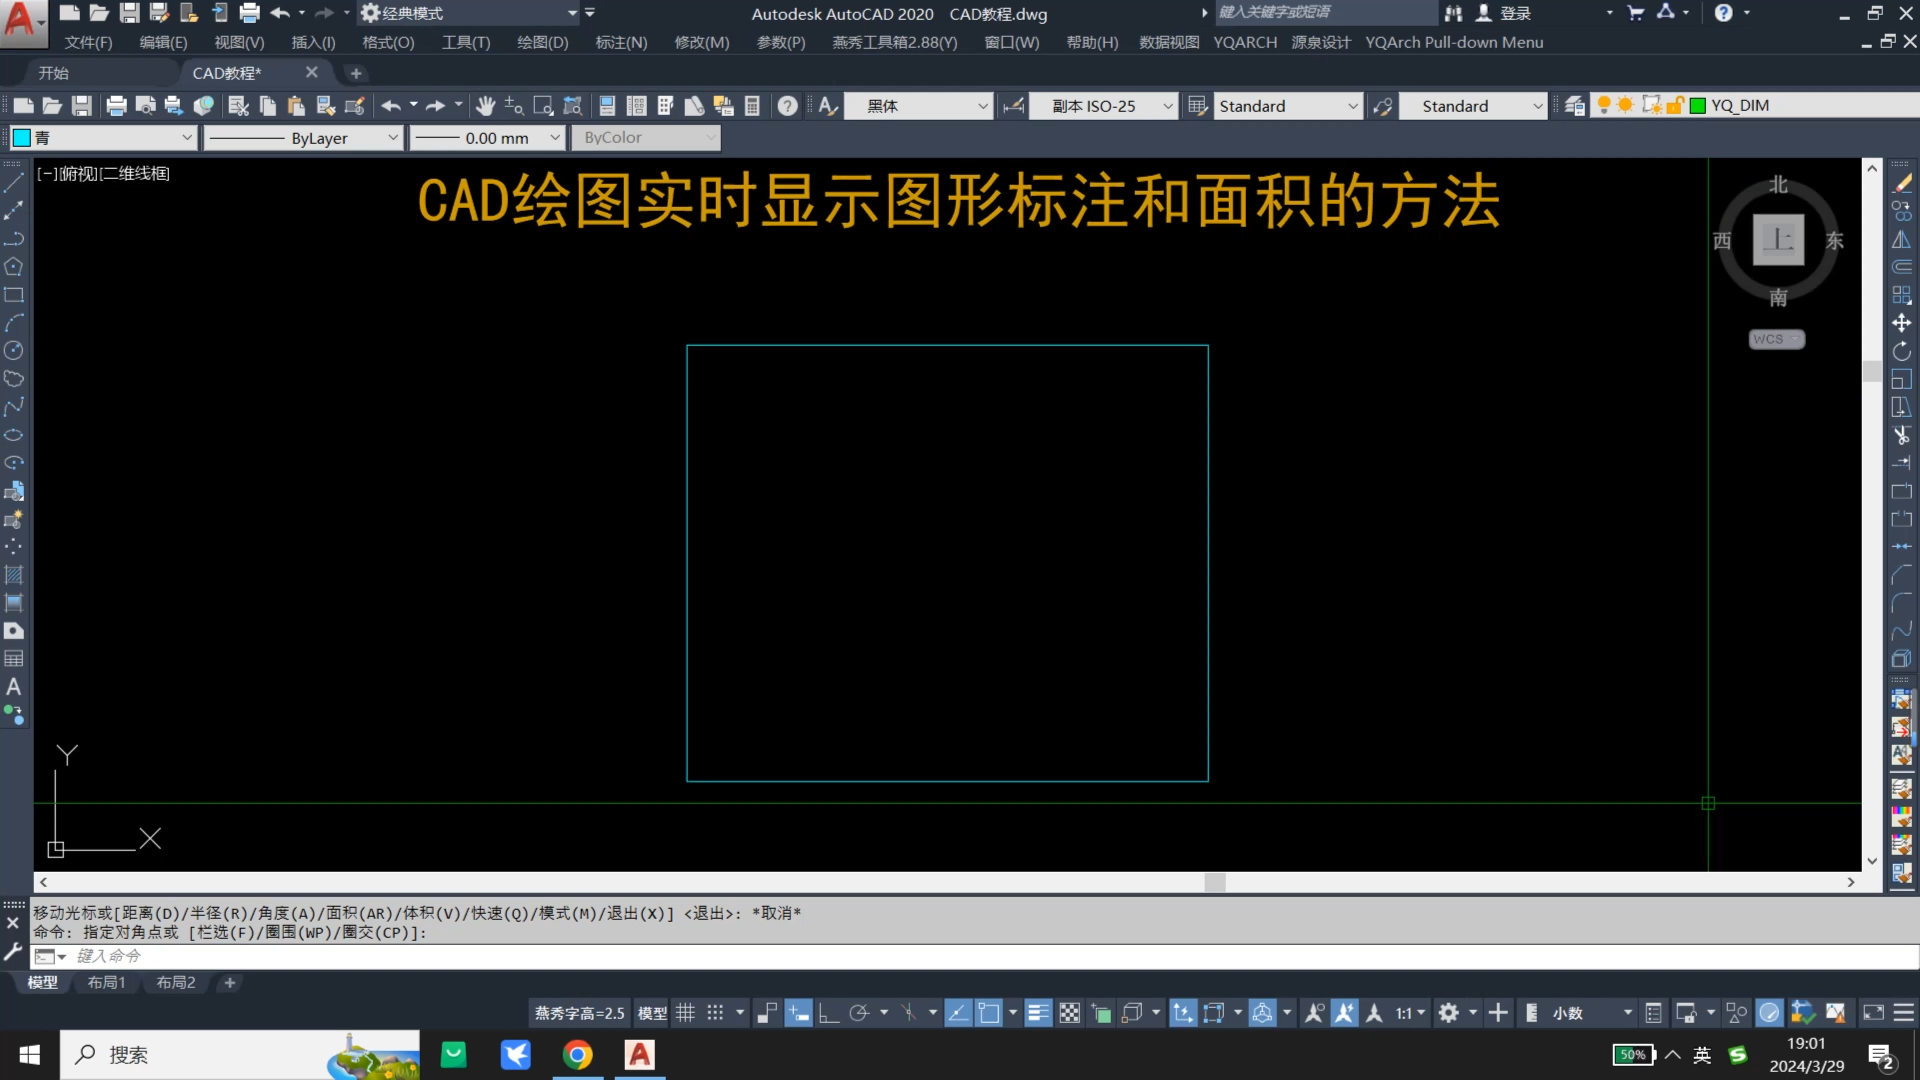Click the 燕秀字高=2.5 status button
This screenshot has height=1080, width=1920.
click(579, 1013)
